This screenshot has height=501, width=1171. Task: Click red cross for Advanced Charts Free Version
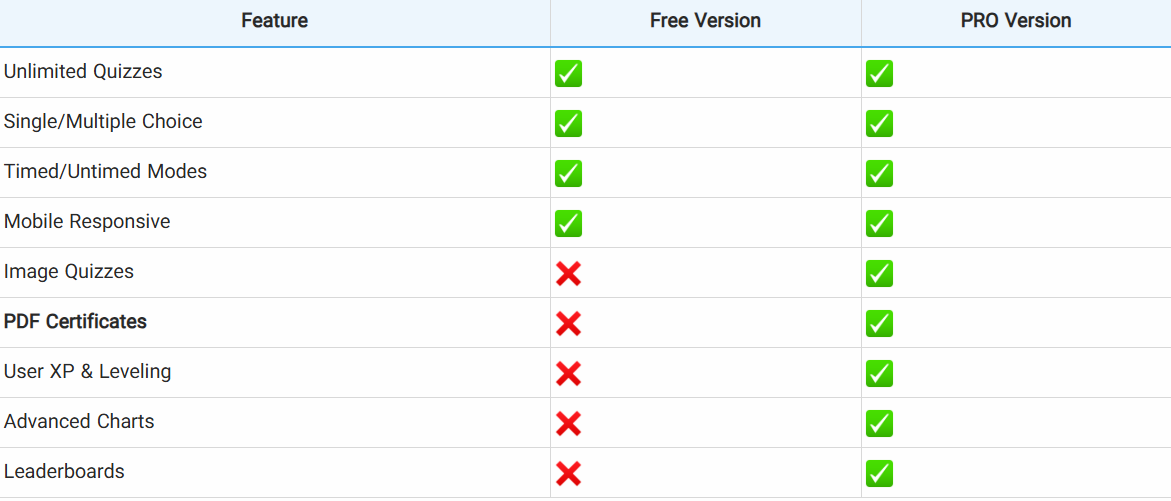(x=568, y=423)
